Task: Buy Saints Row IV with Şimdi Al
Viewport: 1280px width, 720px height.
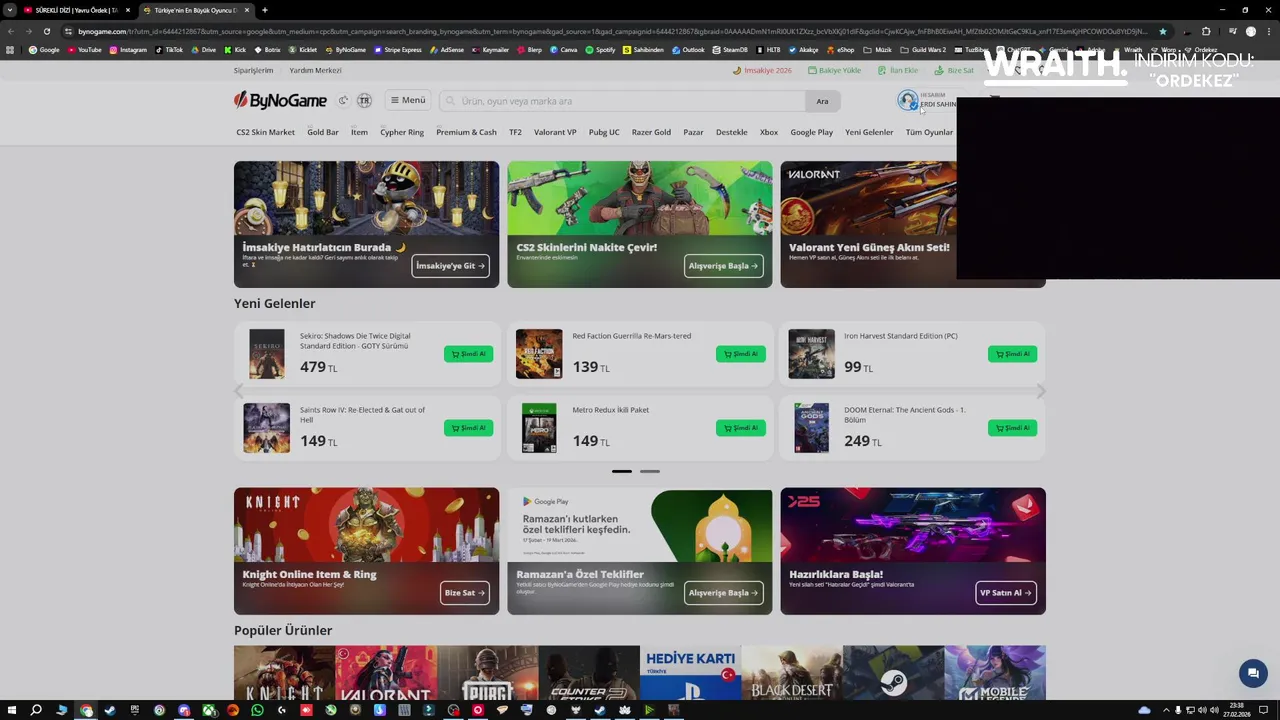Action: click(468, 428)
